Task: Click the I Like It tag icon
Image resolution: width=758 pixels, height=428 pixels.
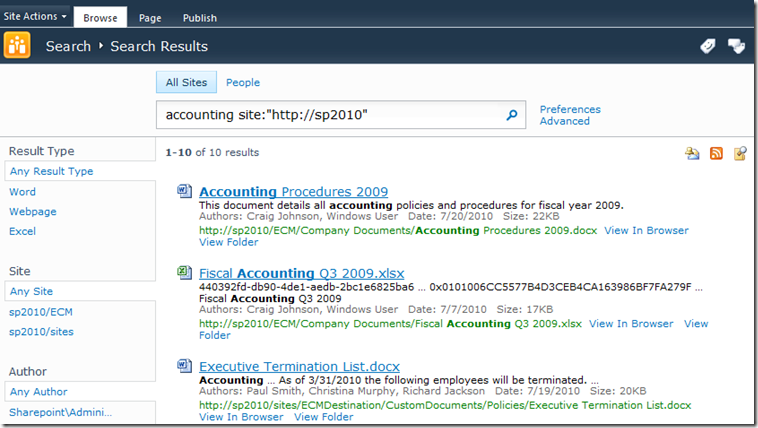Action: coord(708,46)
